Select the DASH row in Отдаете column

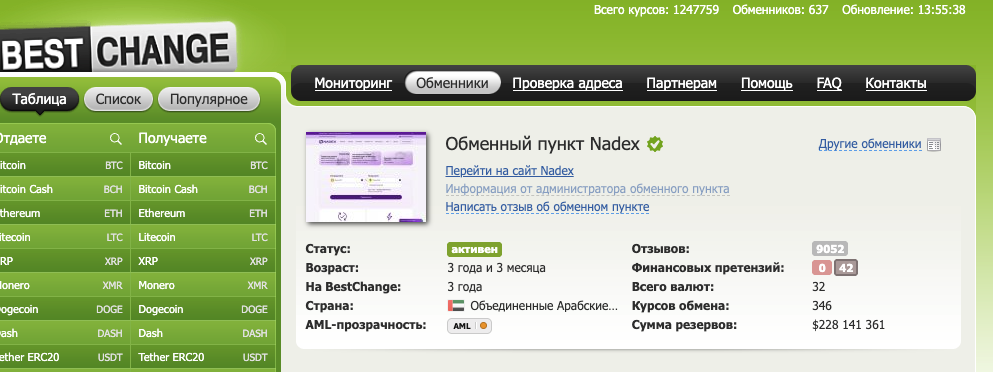(65, 333)
